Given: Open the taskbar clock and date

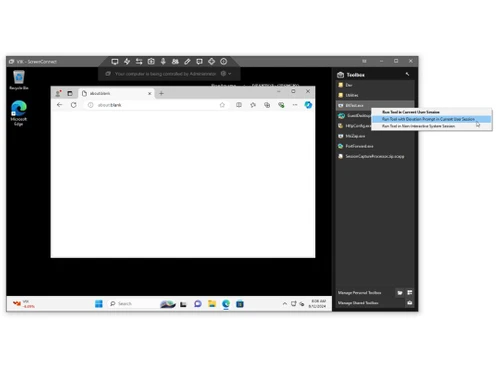Looking at the screenshot, I should coord(317,304).
